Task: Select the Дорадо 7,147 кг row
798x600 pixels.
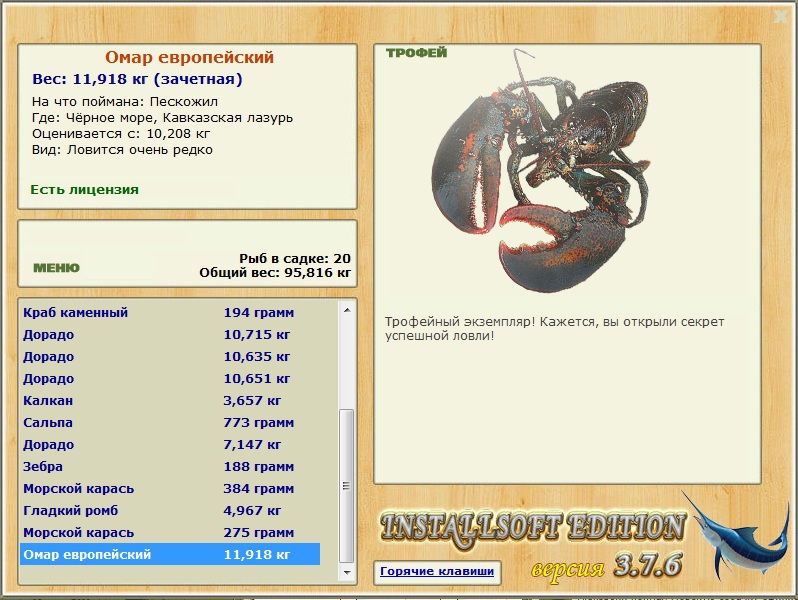Action: (170, 444)
